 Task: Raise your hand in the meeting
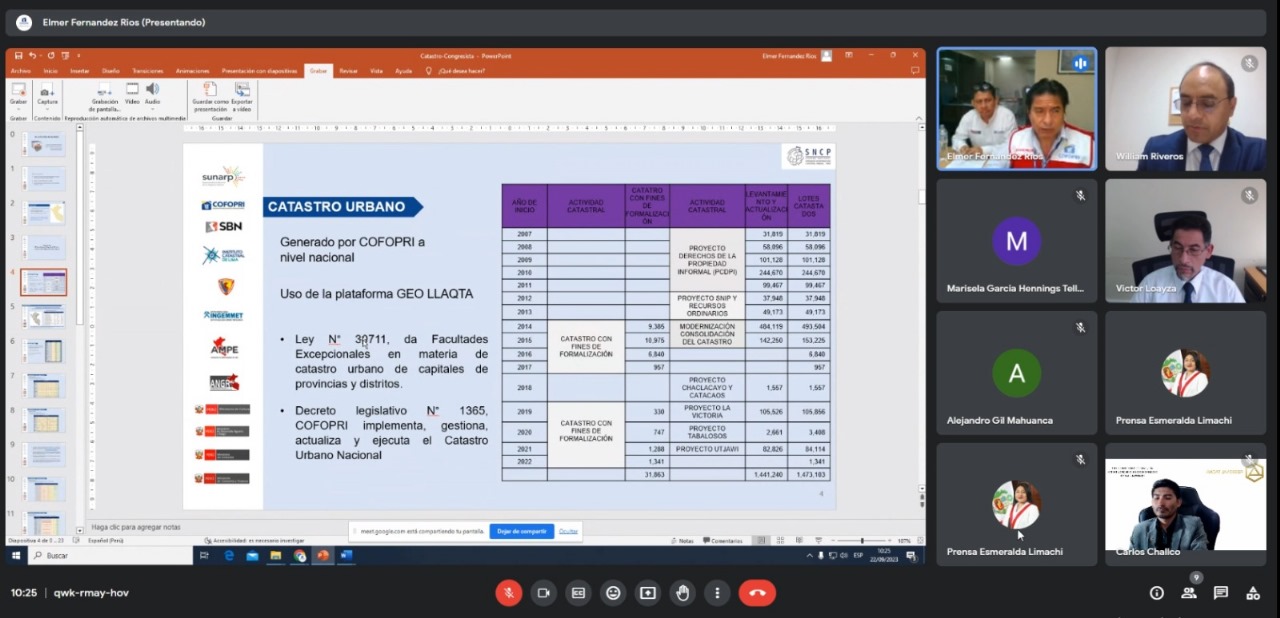click(682, 593)
